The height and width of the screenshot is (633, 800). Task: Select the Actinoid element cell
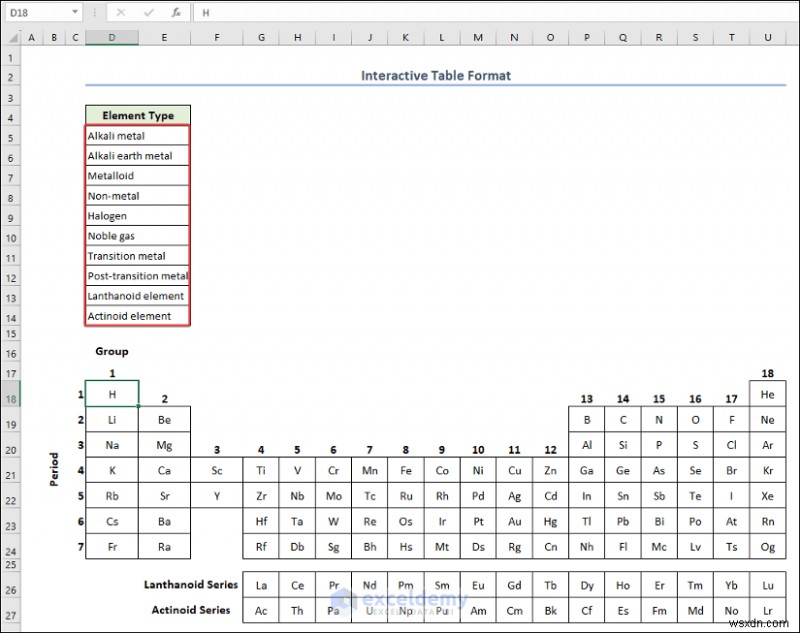point(137,316)
